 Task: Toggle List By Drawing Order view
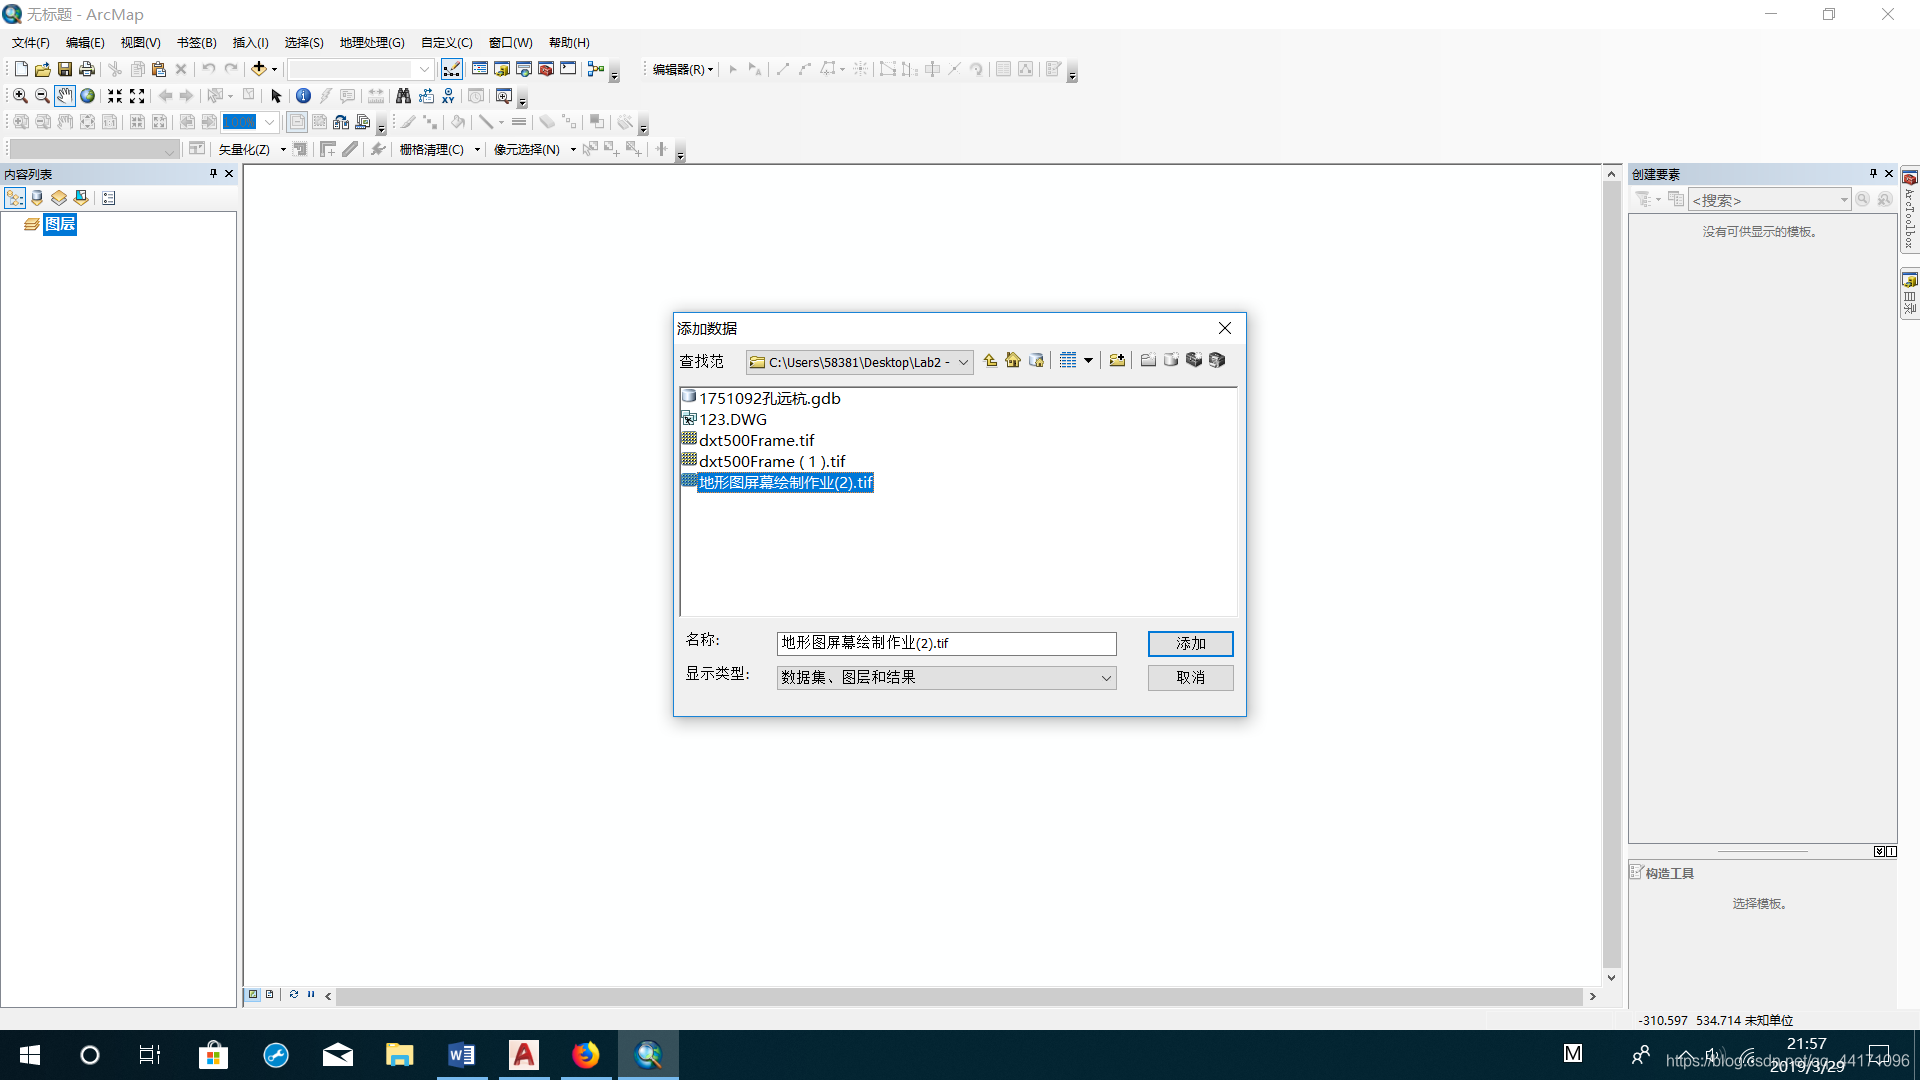(15, 198)
